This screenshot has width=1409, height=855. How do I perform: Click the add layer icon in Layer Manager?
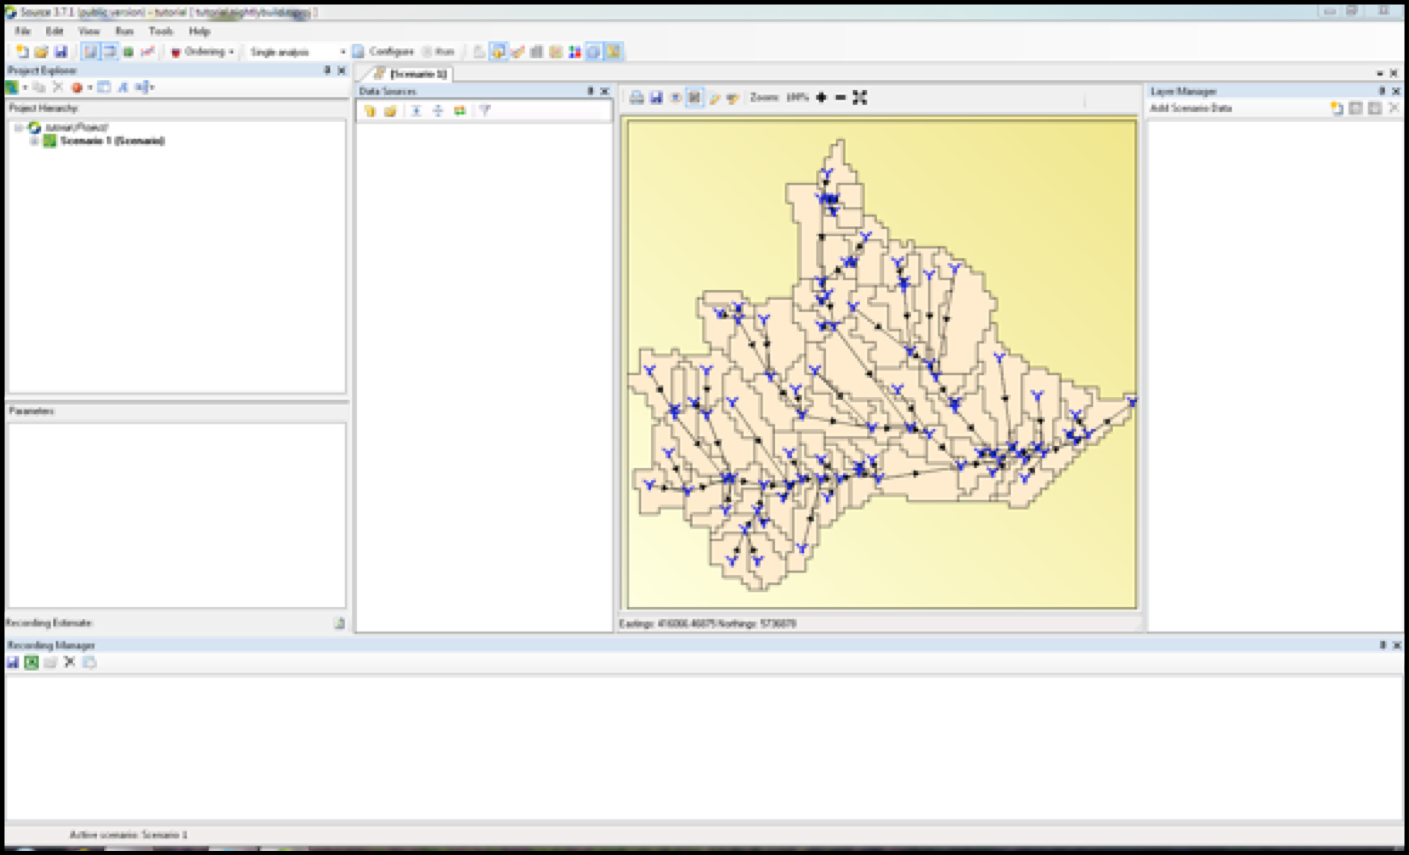click(x=1337, y=108)
